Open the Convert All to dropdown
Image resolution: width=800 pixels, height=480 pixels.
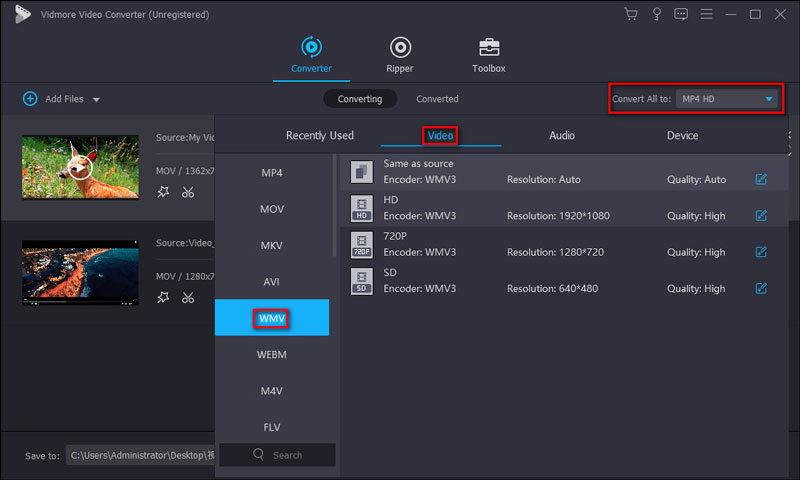727,99
